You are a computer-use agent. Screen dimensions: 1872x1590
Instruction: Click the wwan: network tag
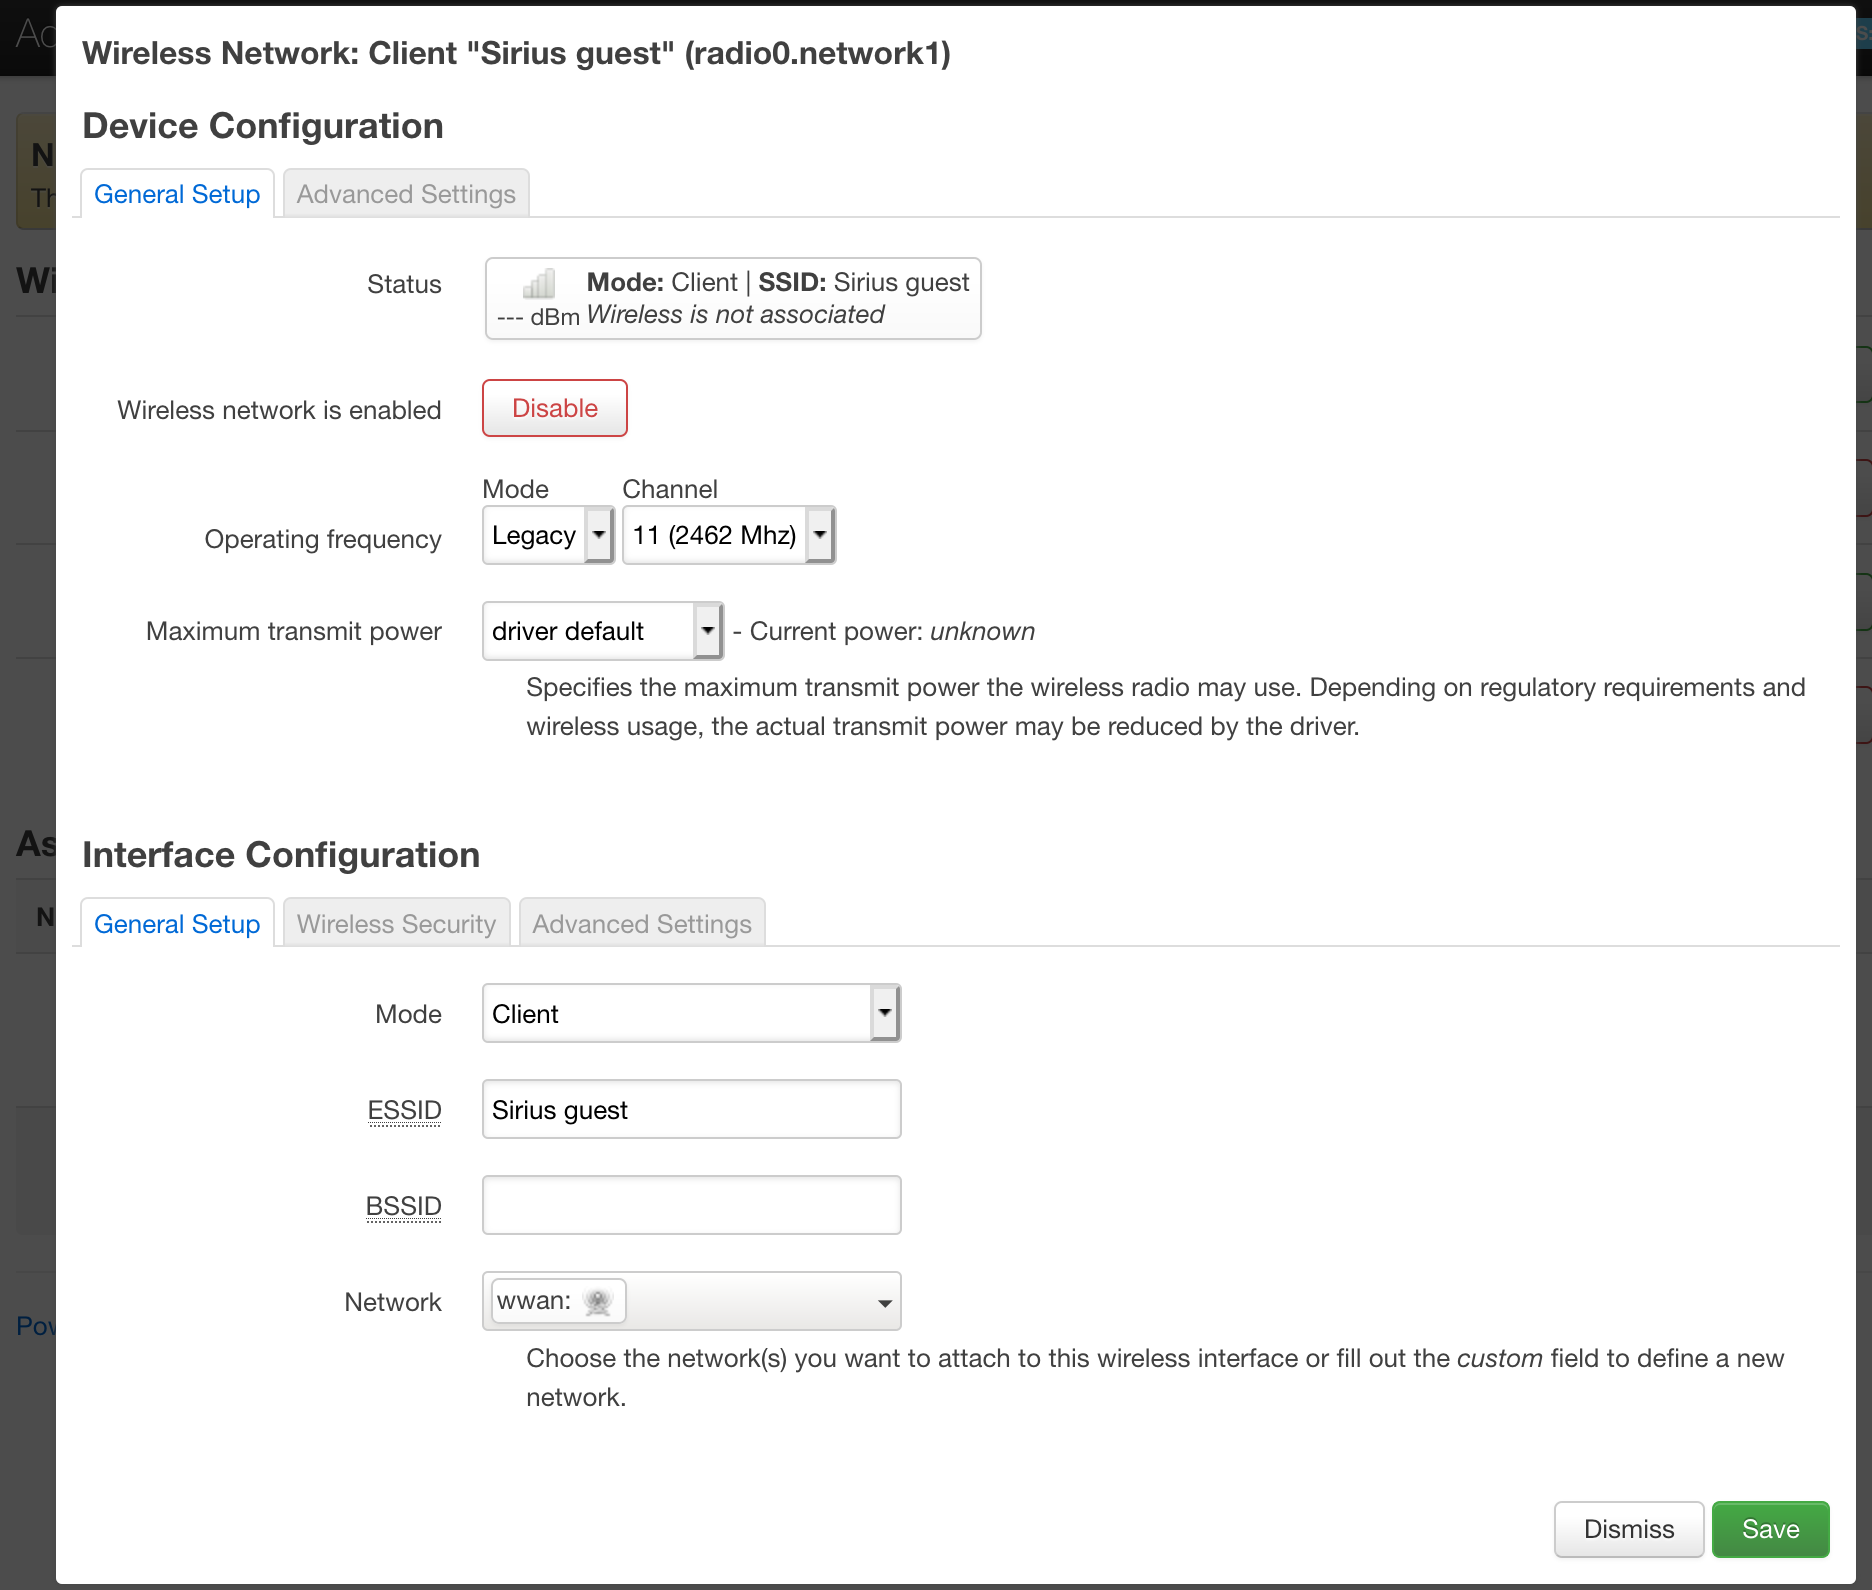point(559,1301)
